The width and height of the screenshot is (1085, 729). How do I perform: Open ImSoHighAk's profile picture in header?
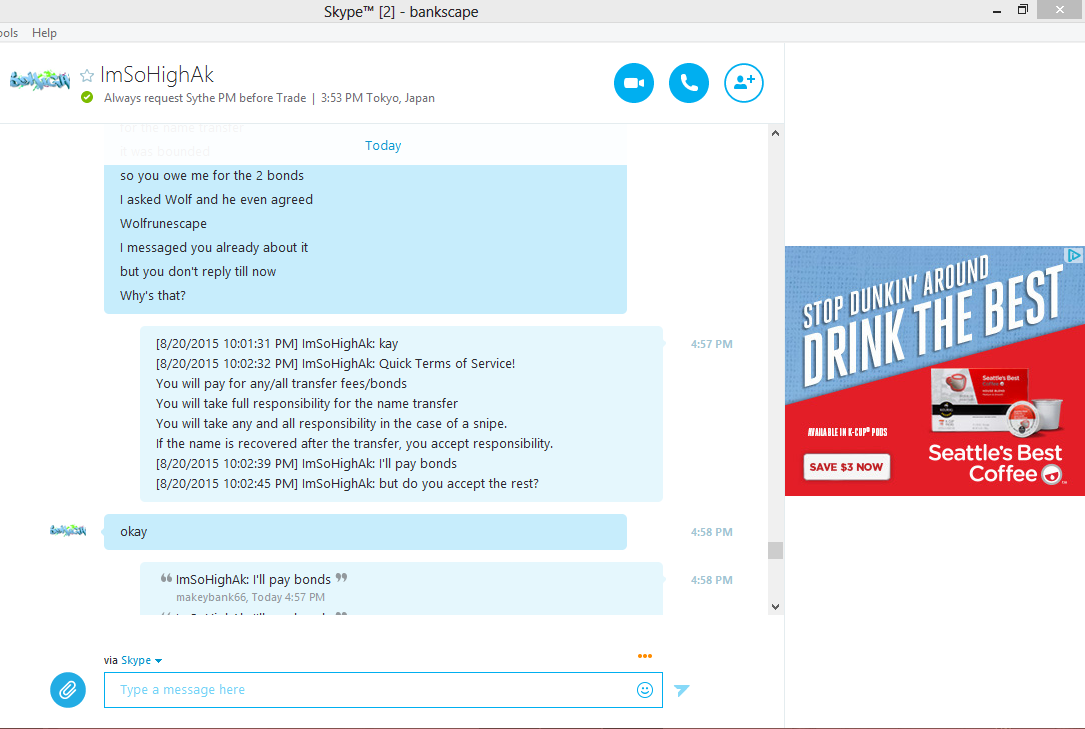(x=40, y=80)
